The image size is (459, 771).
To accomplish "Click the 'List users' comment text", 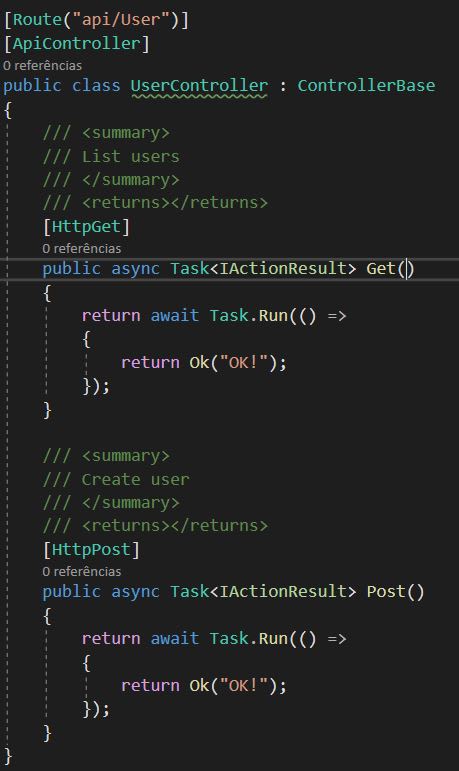I will click(x=130, y=156).
